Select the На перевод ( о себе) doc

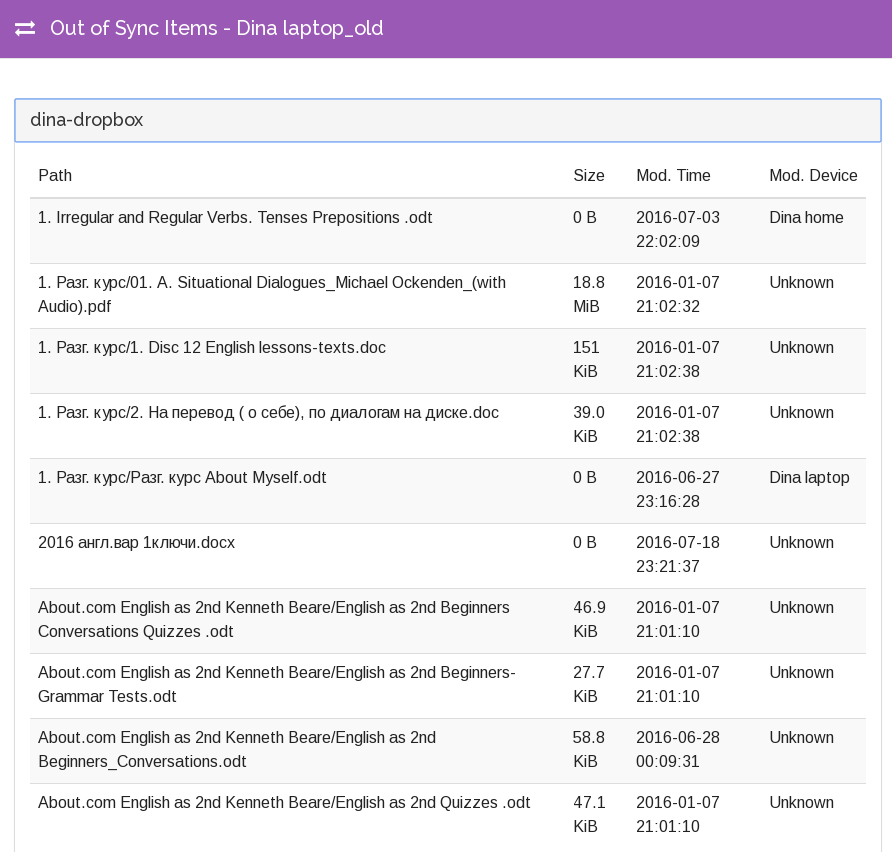pos(268,413)
